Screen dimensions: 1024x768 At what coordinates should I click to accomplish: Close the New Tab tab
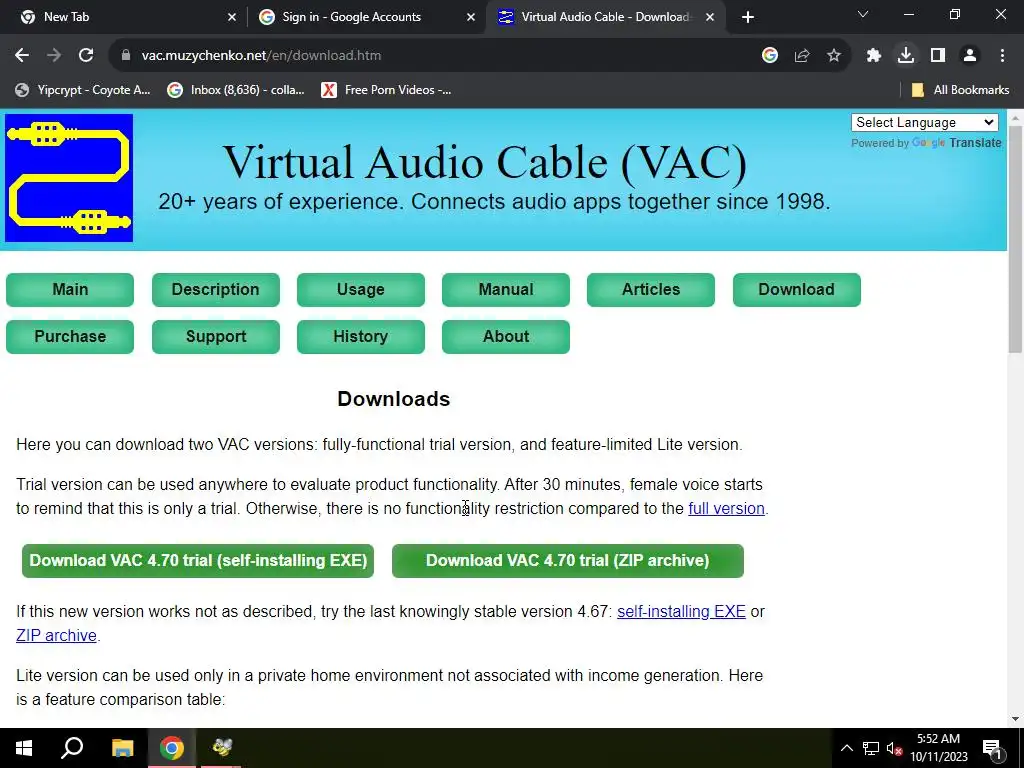pos(232,17)
